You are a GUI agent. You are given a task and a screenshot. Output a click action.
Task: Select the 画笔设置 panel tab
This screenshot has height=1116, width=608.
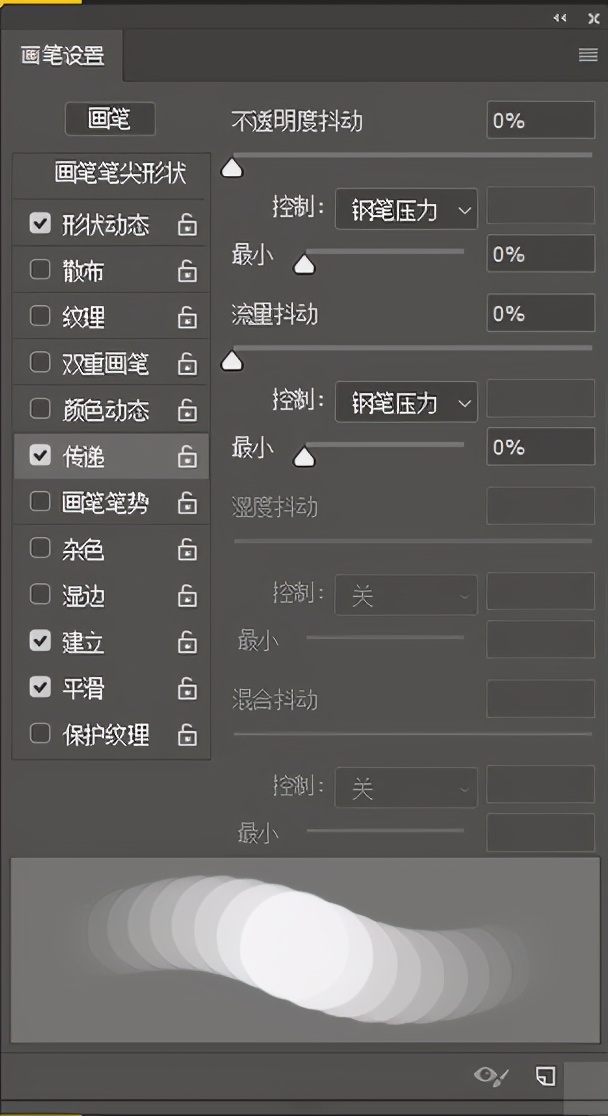(62, 56)
